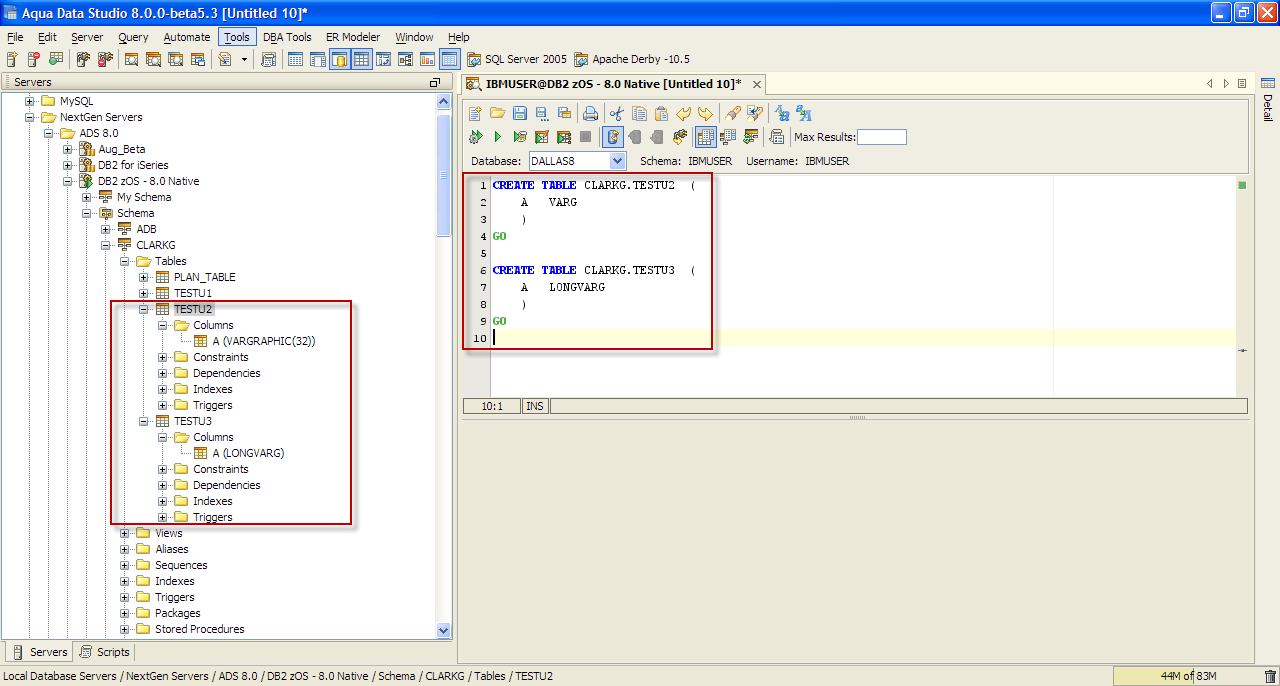The width and height of the screenshot is (1280, 686).
Task: Toggle the auto-commit database icon
Action: (x=615, y=136)
